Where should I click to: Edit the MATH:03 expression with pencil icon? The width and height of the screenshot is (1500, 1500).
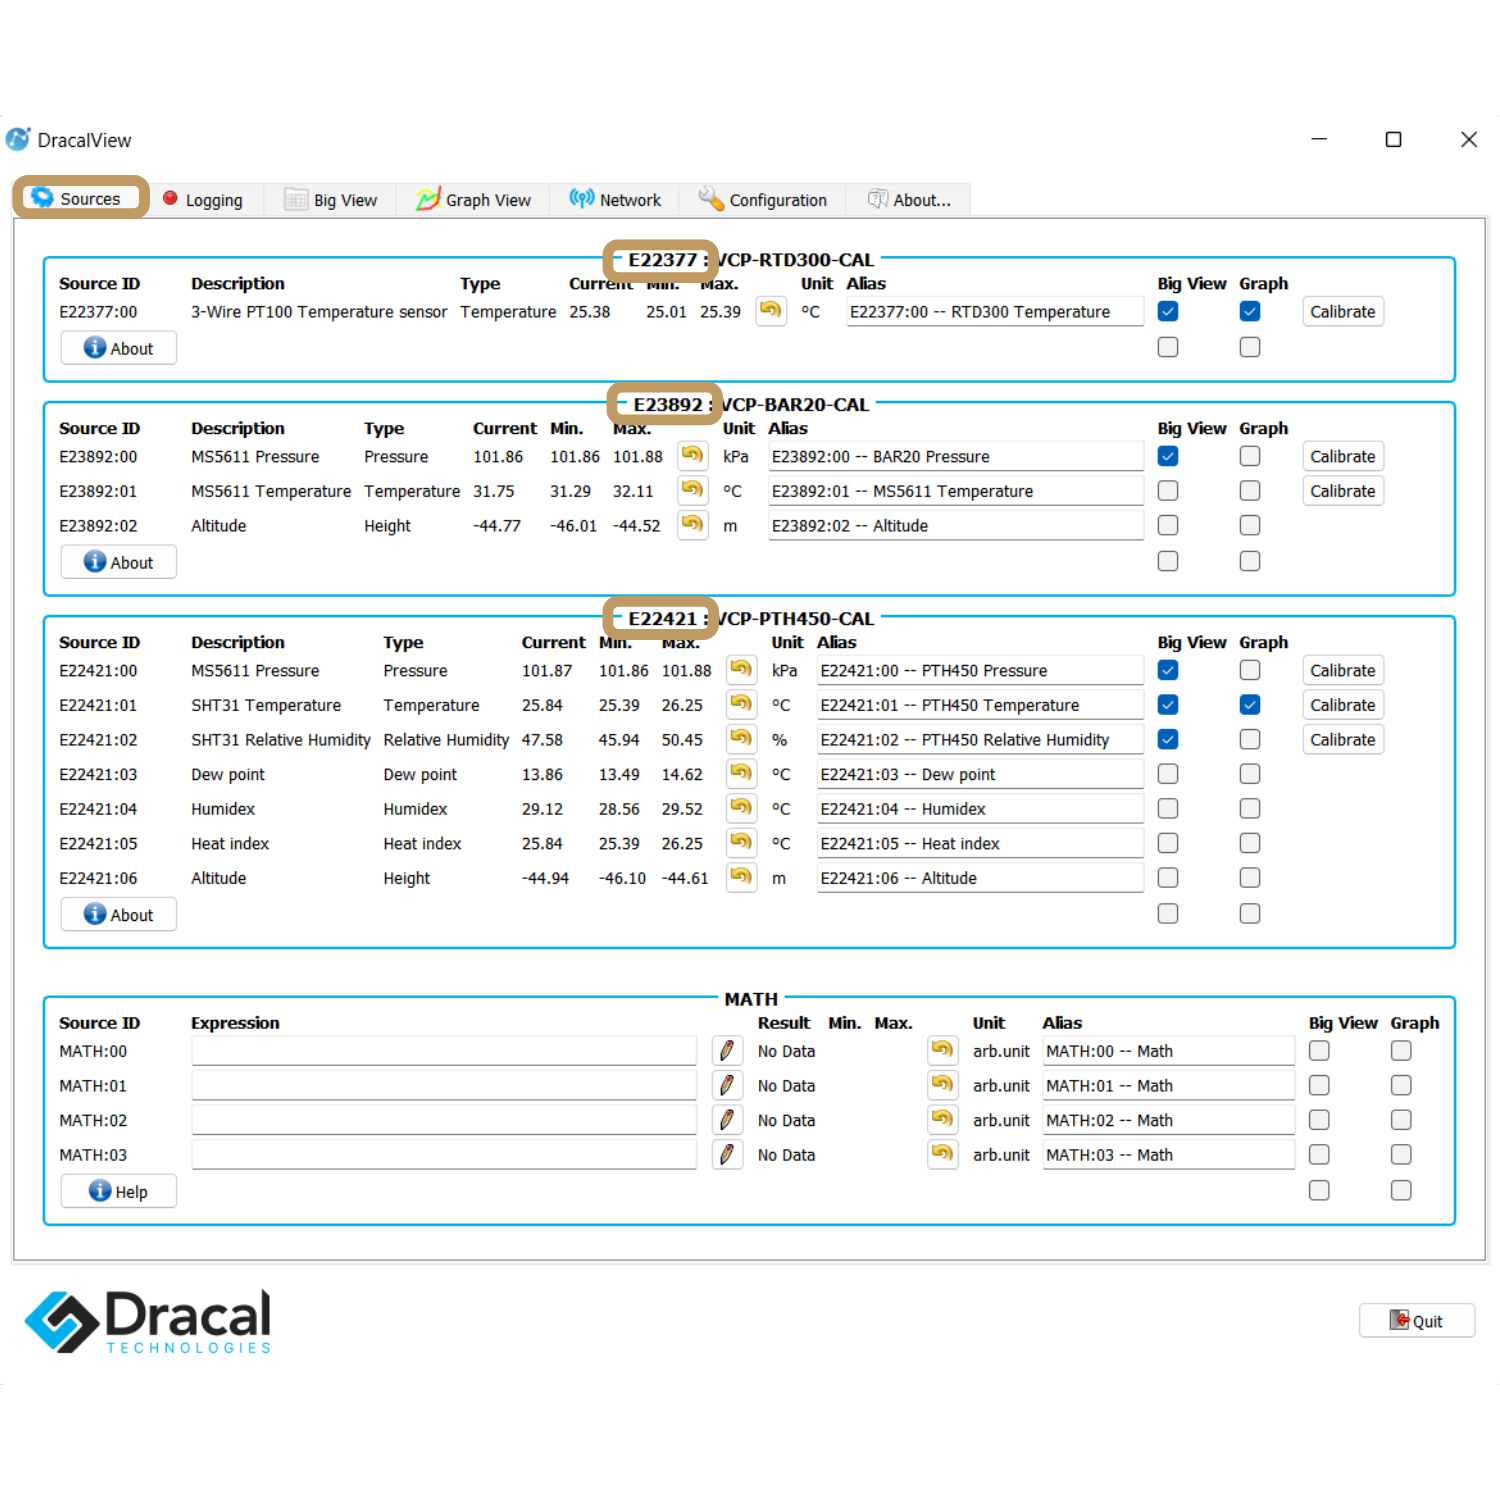click(x=727, y=1155)
